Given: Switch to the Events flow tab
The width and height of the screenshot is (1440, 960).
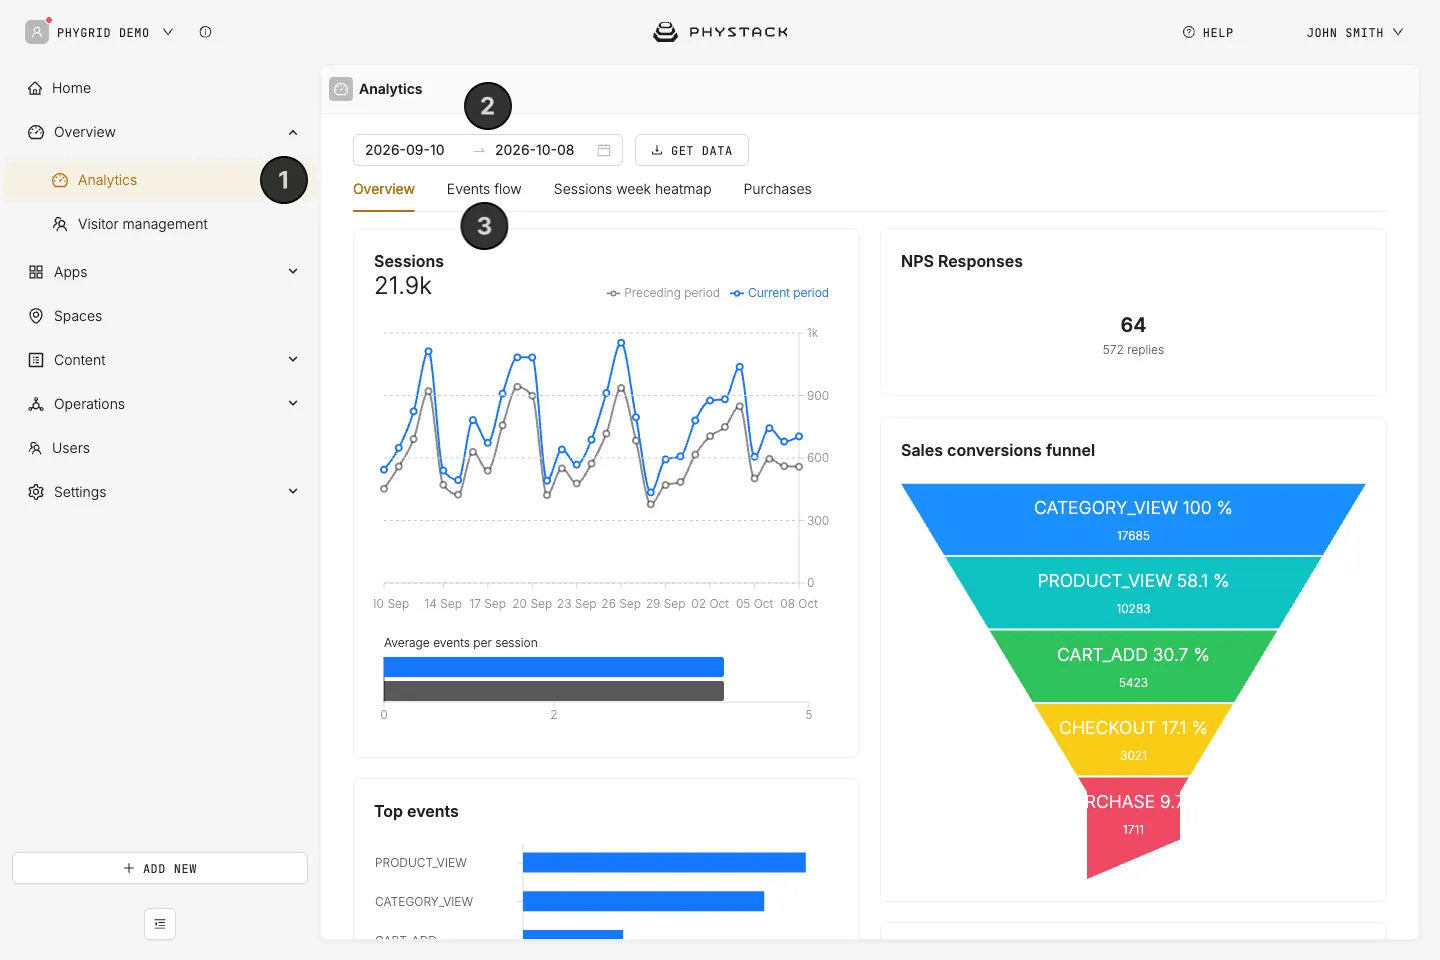Looking at the screenshot, I should (x=484, y=189).
